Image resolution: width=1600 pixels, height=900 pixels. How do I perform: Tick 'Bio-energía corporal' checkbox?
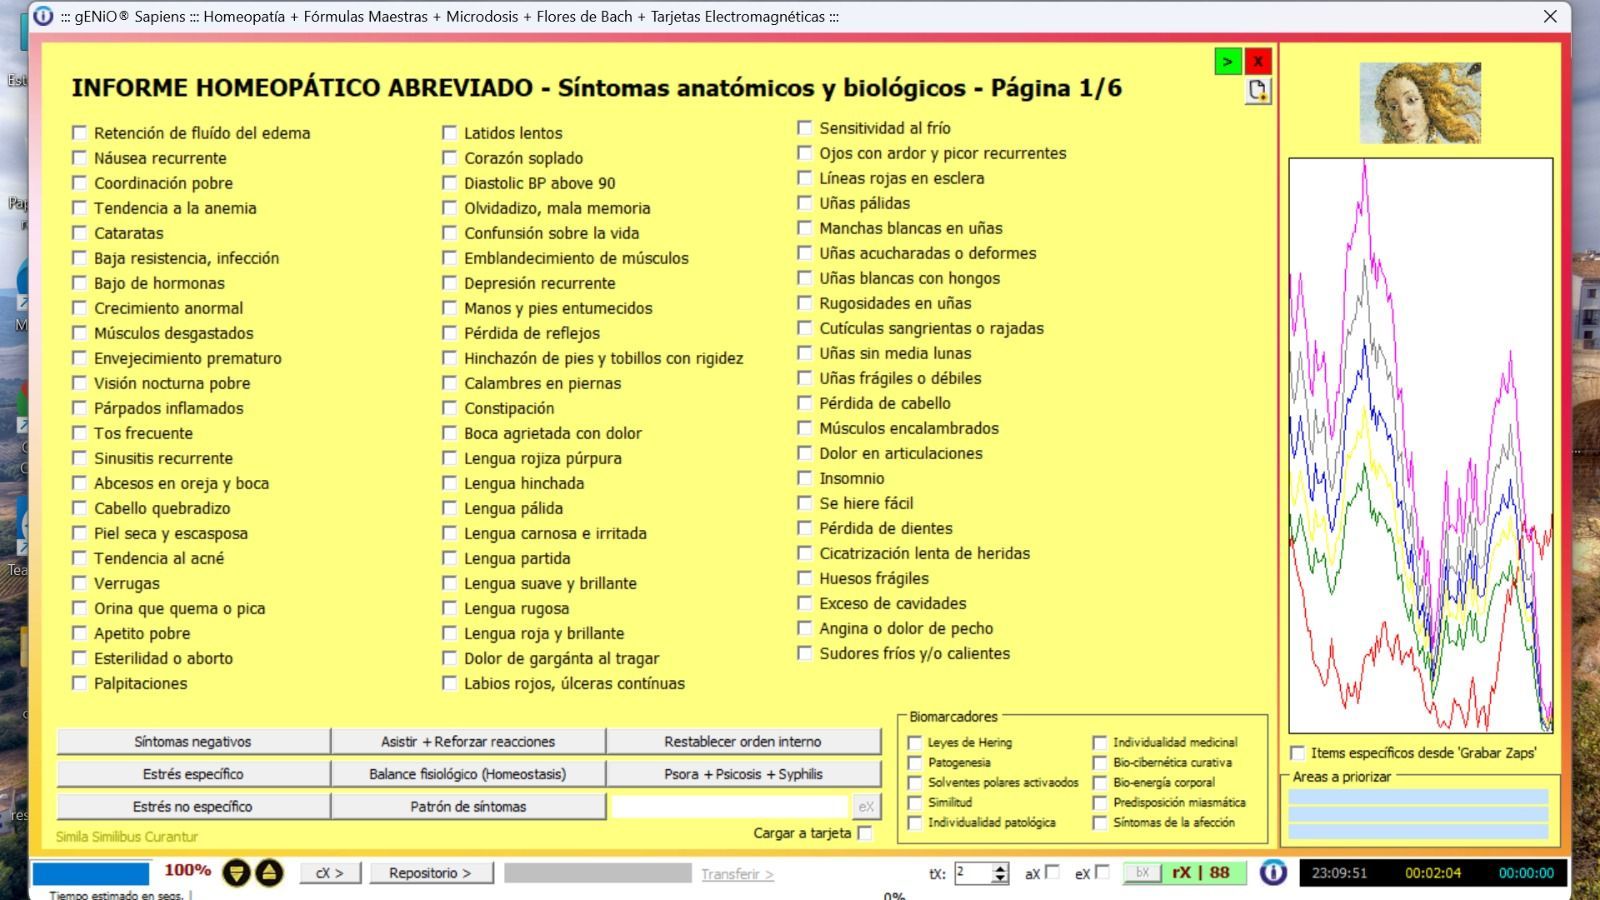coord(1100,783)
